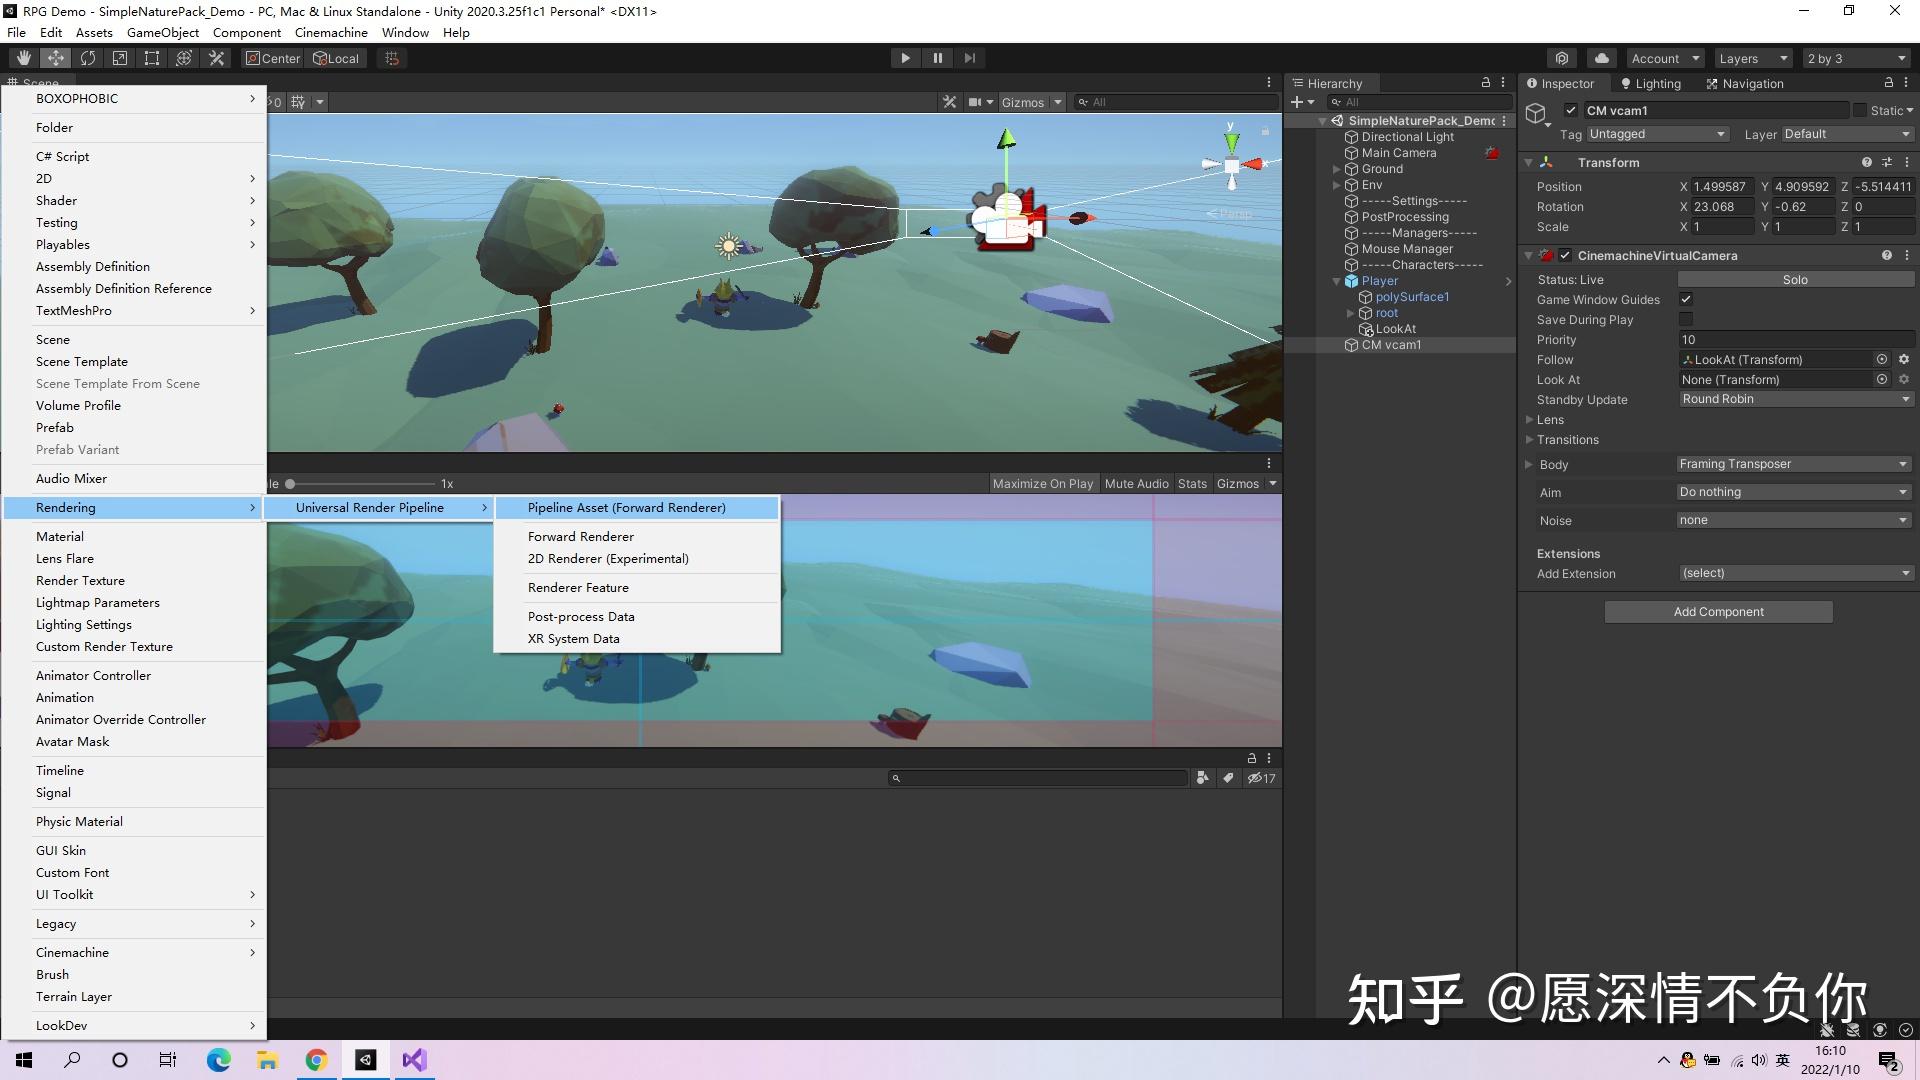Image resolution: width=1920 pixels, height=1080 pixels.
Task: Open Chrome from the taskbar
Action: pos(316,1060)
